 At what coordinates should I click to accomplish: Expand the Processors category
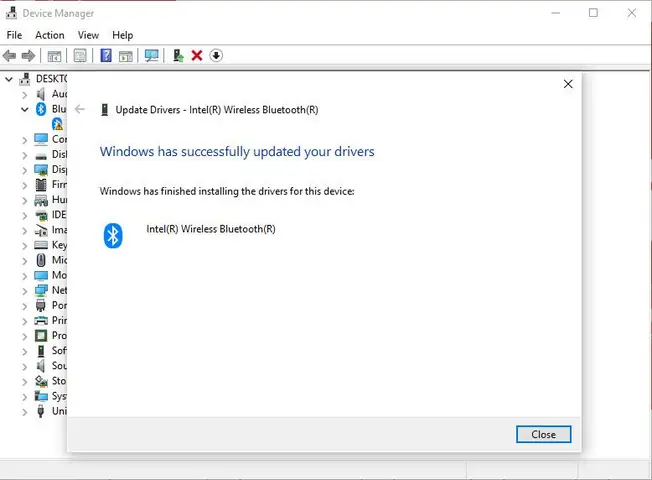[x=25, y=336]
